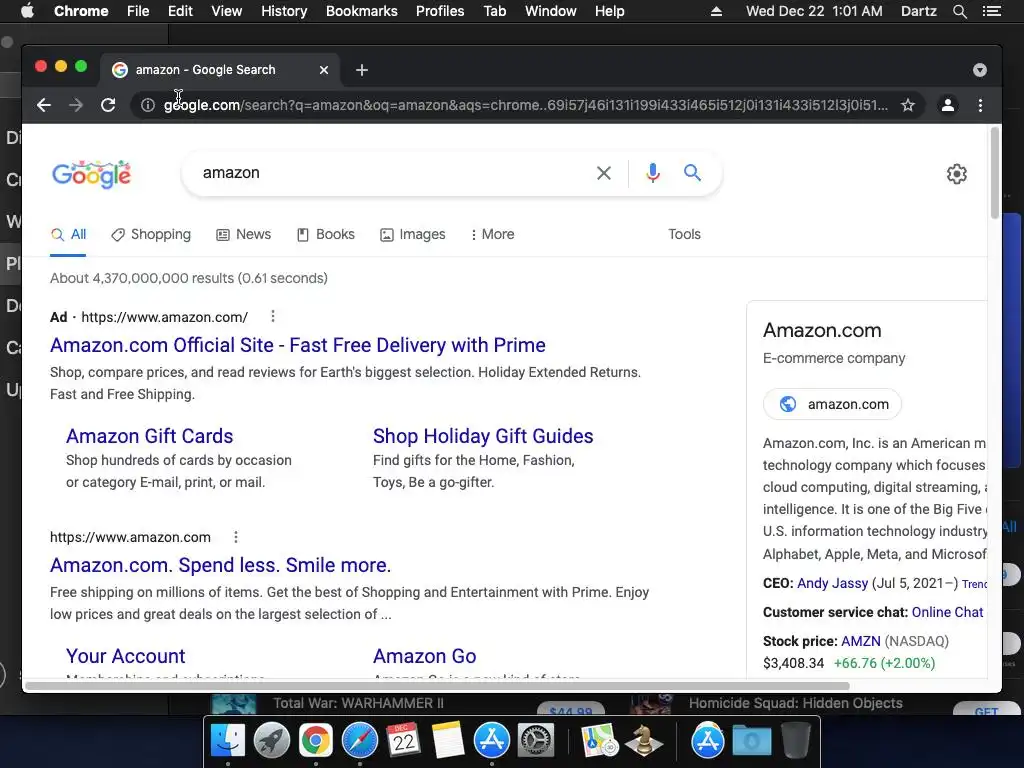
Task: Click the page vertical scrollbar
Action: click(x=995, y=173)
